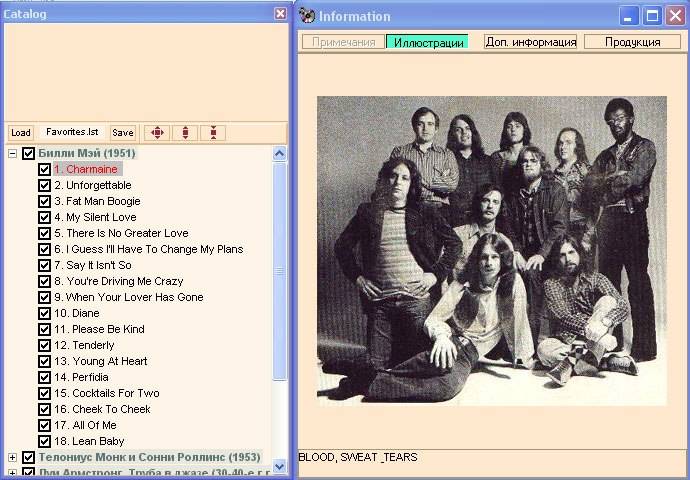Toggle checkbox for 12. Tenderly
The image size is (690, 480).
(44, 345)
